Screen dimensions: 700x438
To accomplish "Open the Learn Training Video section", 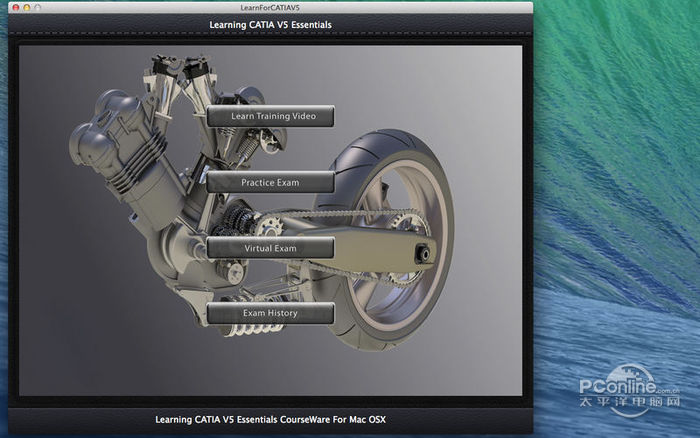I will (x=271, y=116).
